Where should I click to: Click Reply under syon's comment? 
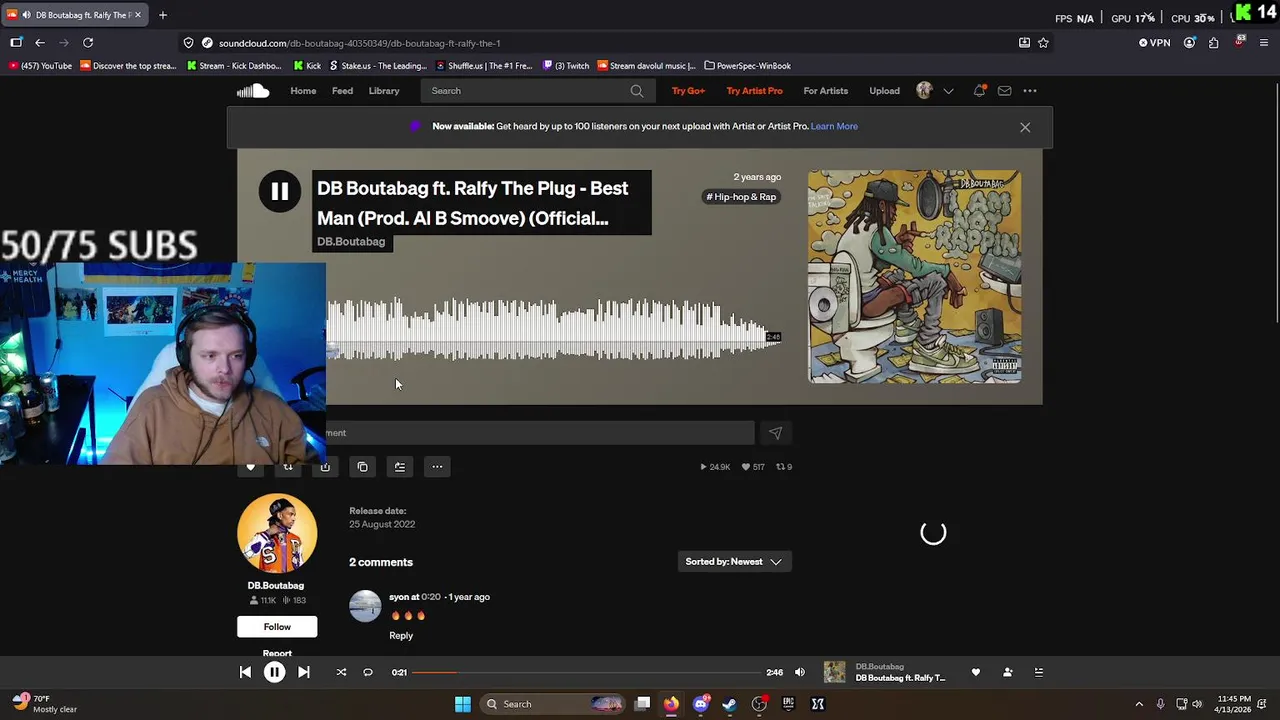(x=401, y=636)
